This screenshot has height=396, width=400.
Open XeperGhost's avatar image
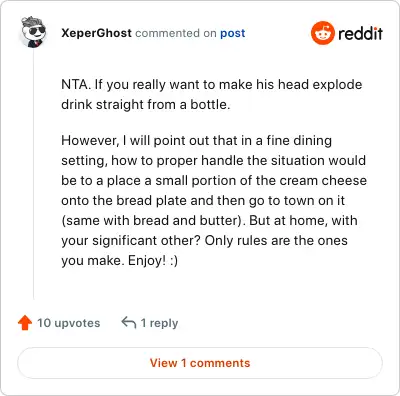click(x=33, y=32)
